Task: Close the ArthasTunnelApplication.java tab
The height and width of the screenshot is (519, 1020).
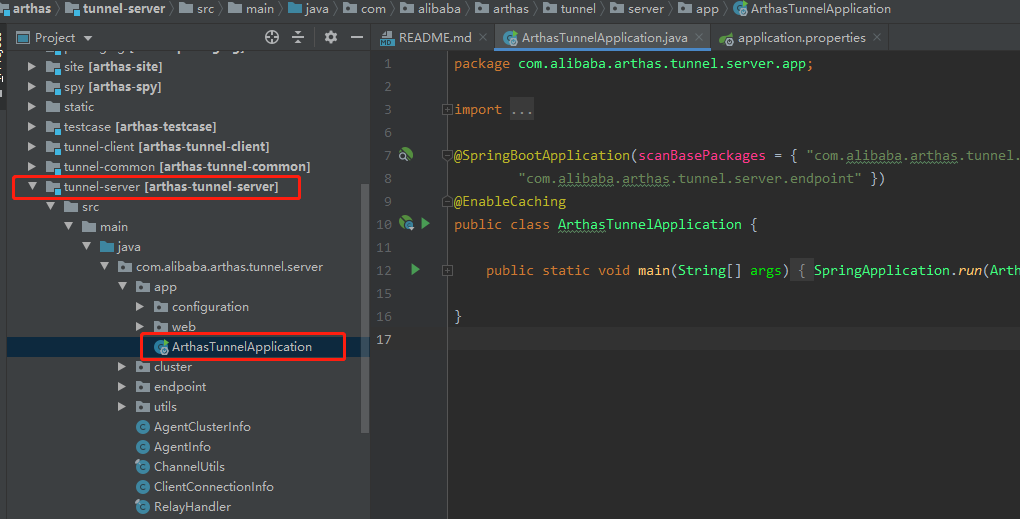Action: (x=699, y=37)
